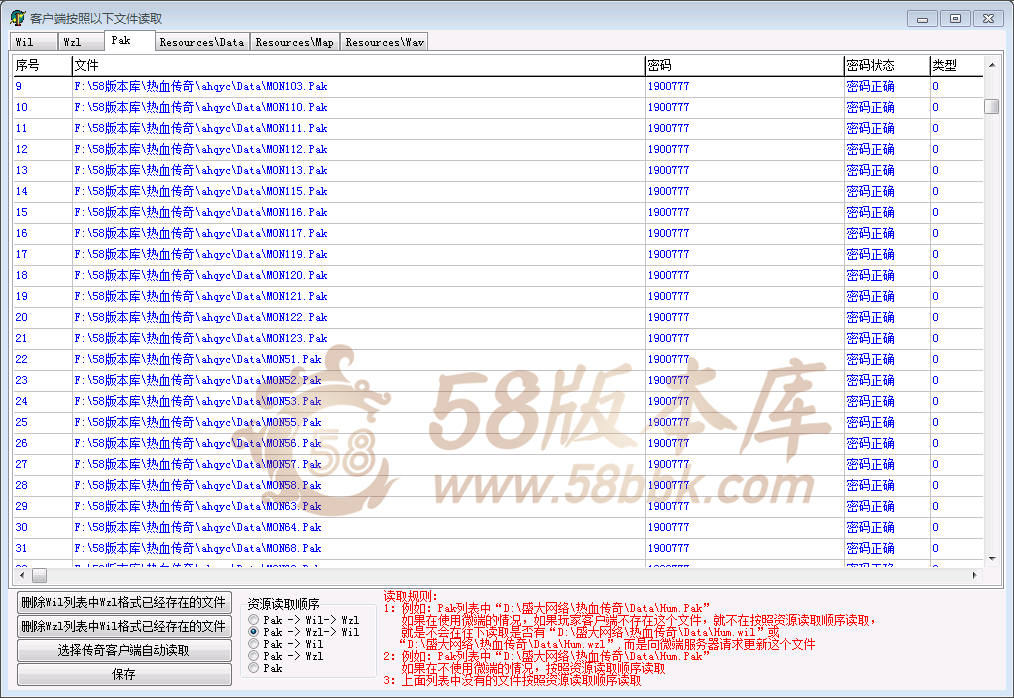Select the row for MON103.Pak

point(498,86)
